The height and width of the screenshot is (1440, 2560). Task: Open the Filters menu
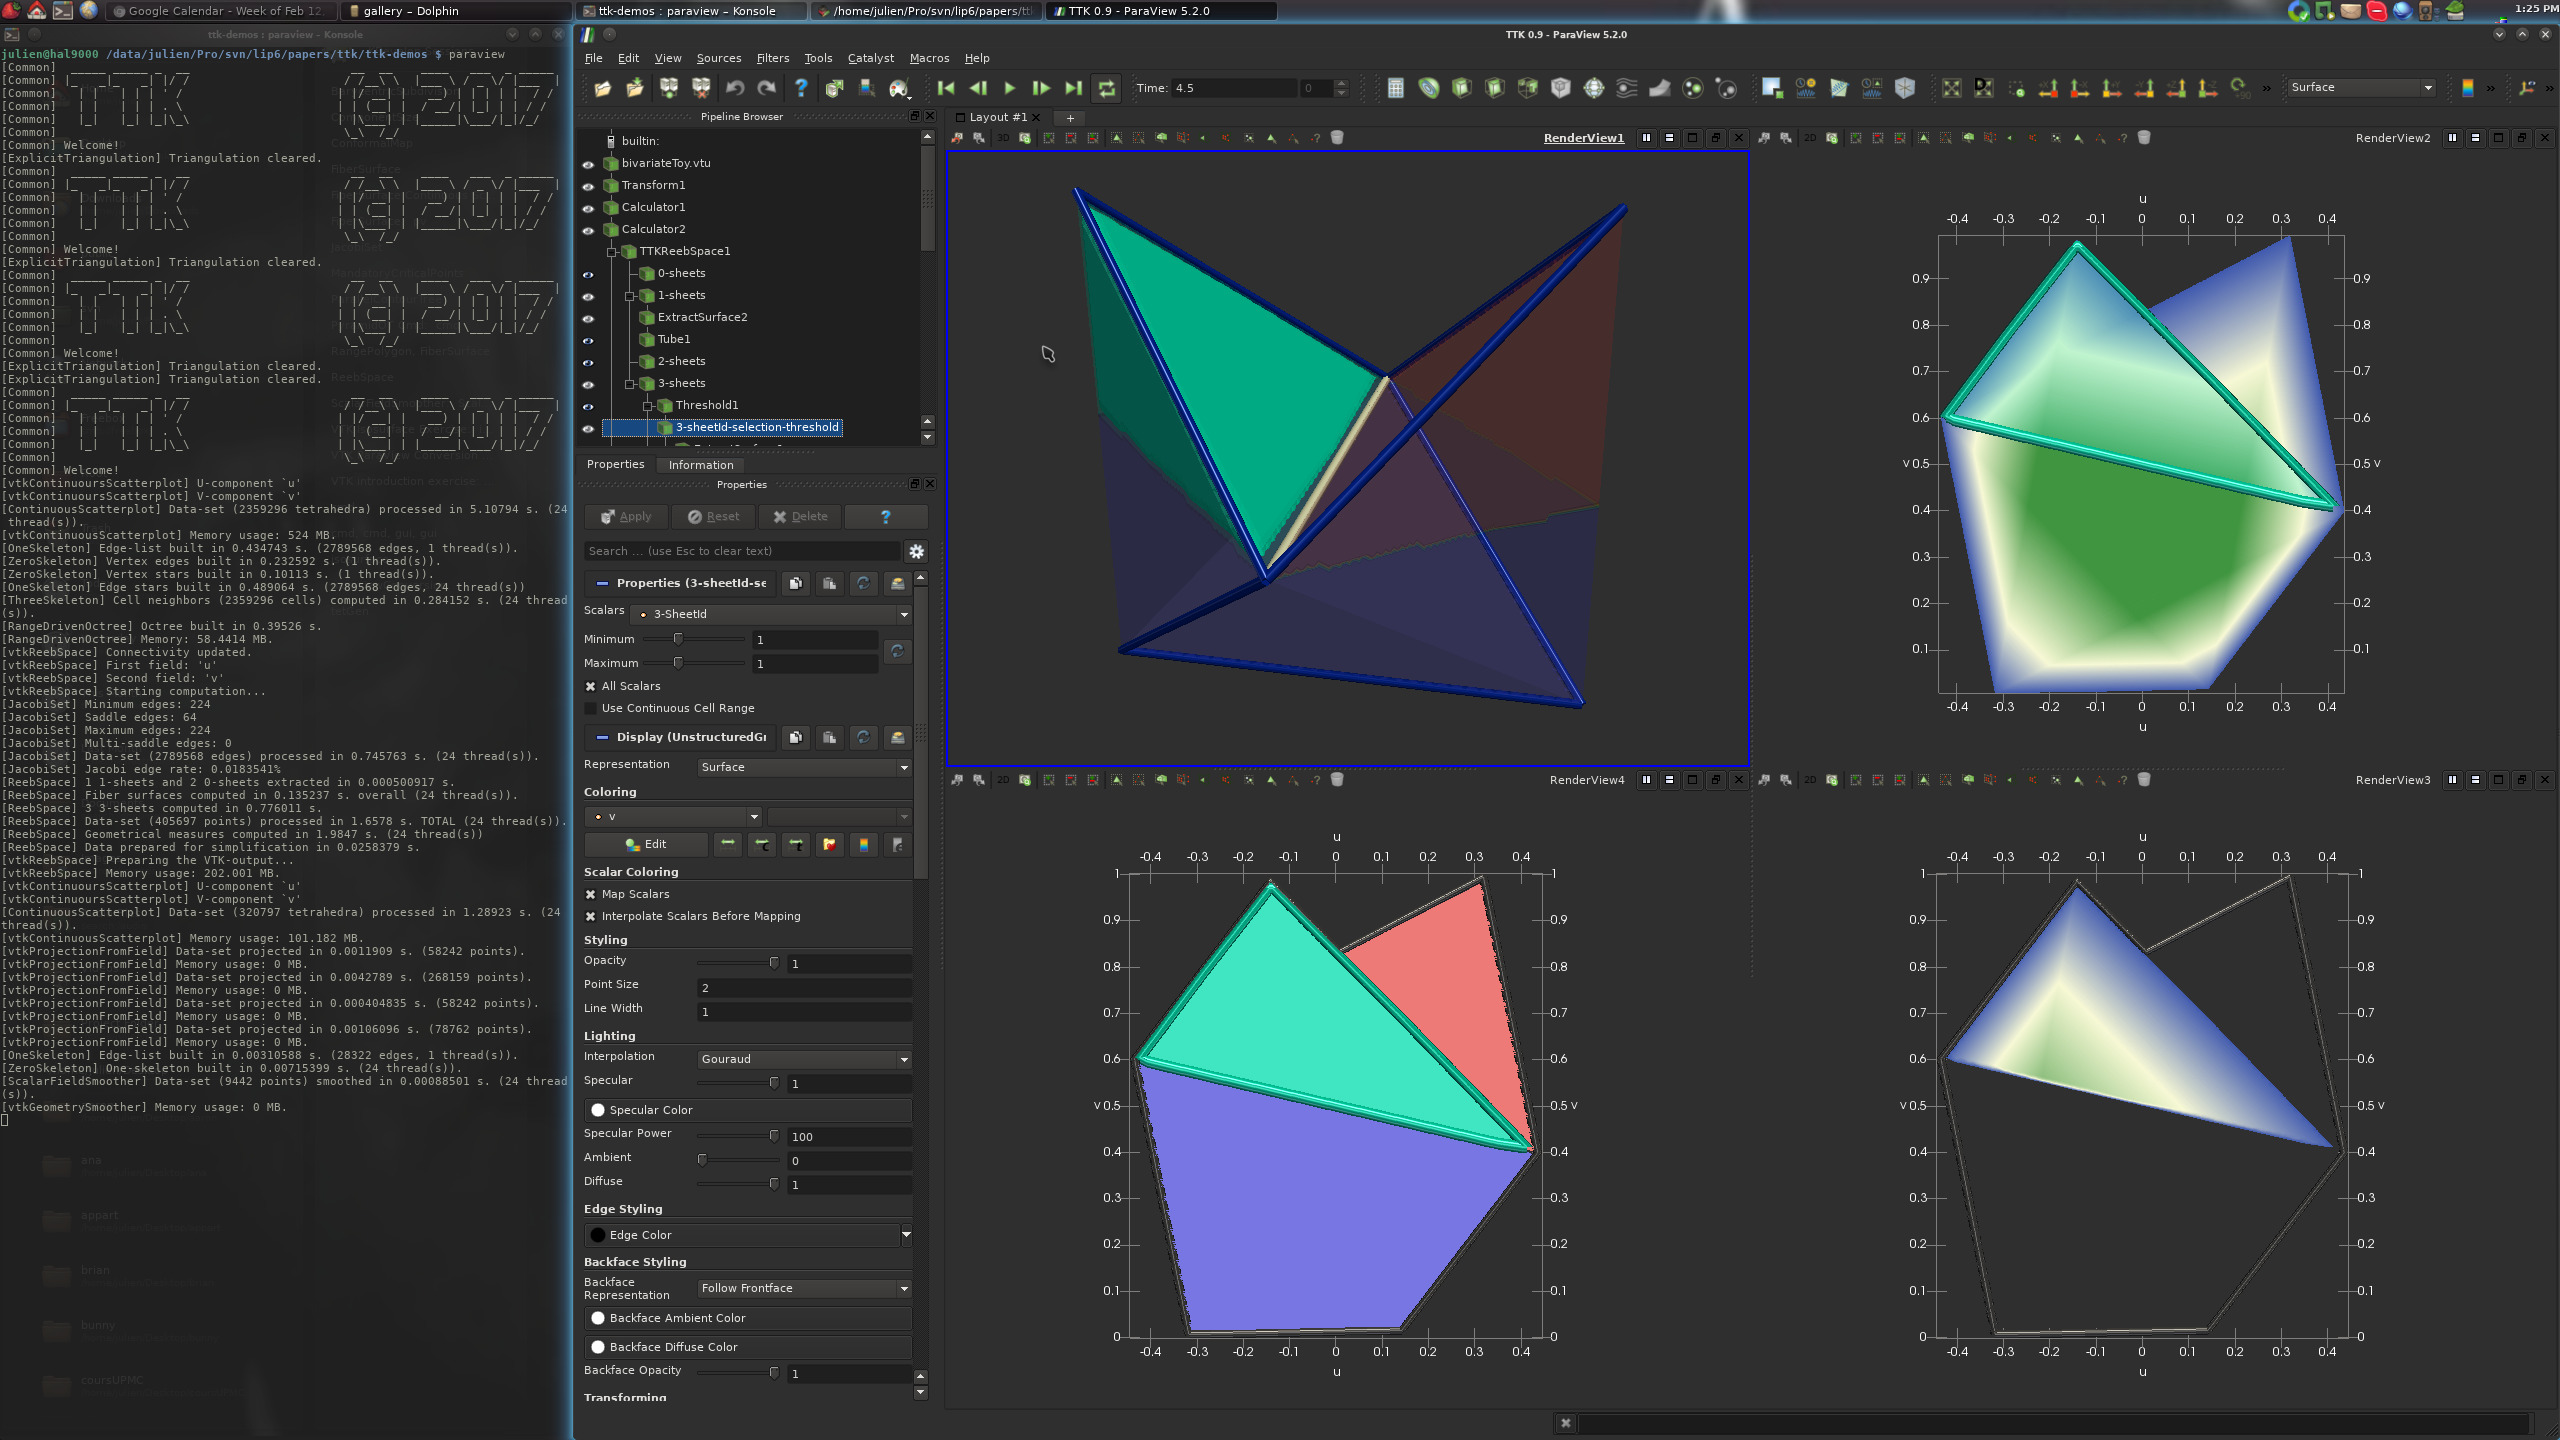click(772, 58)
